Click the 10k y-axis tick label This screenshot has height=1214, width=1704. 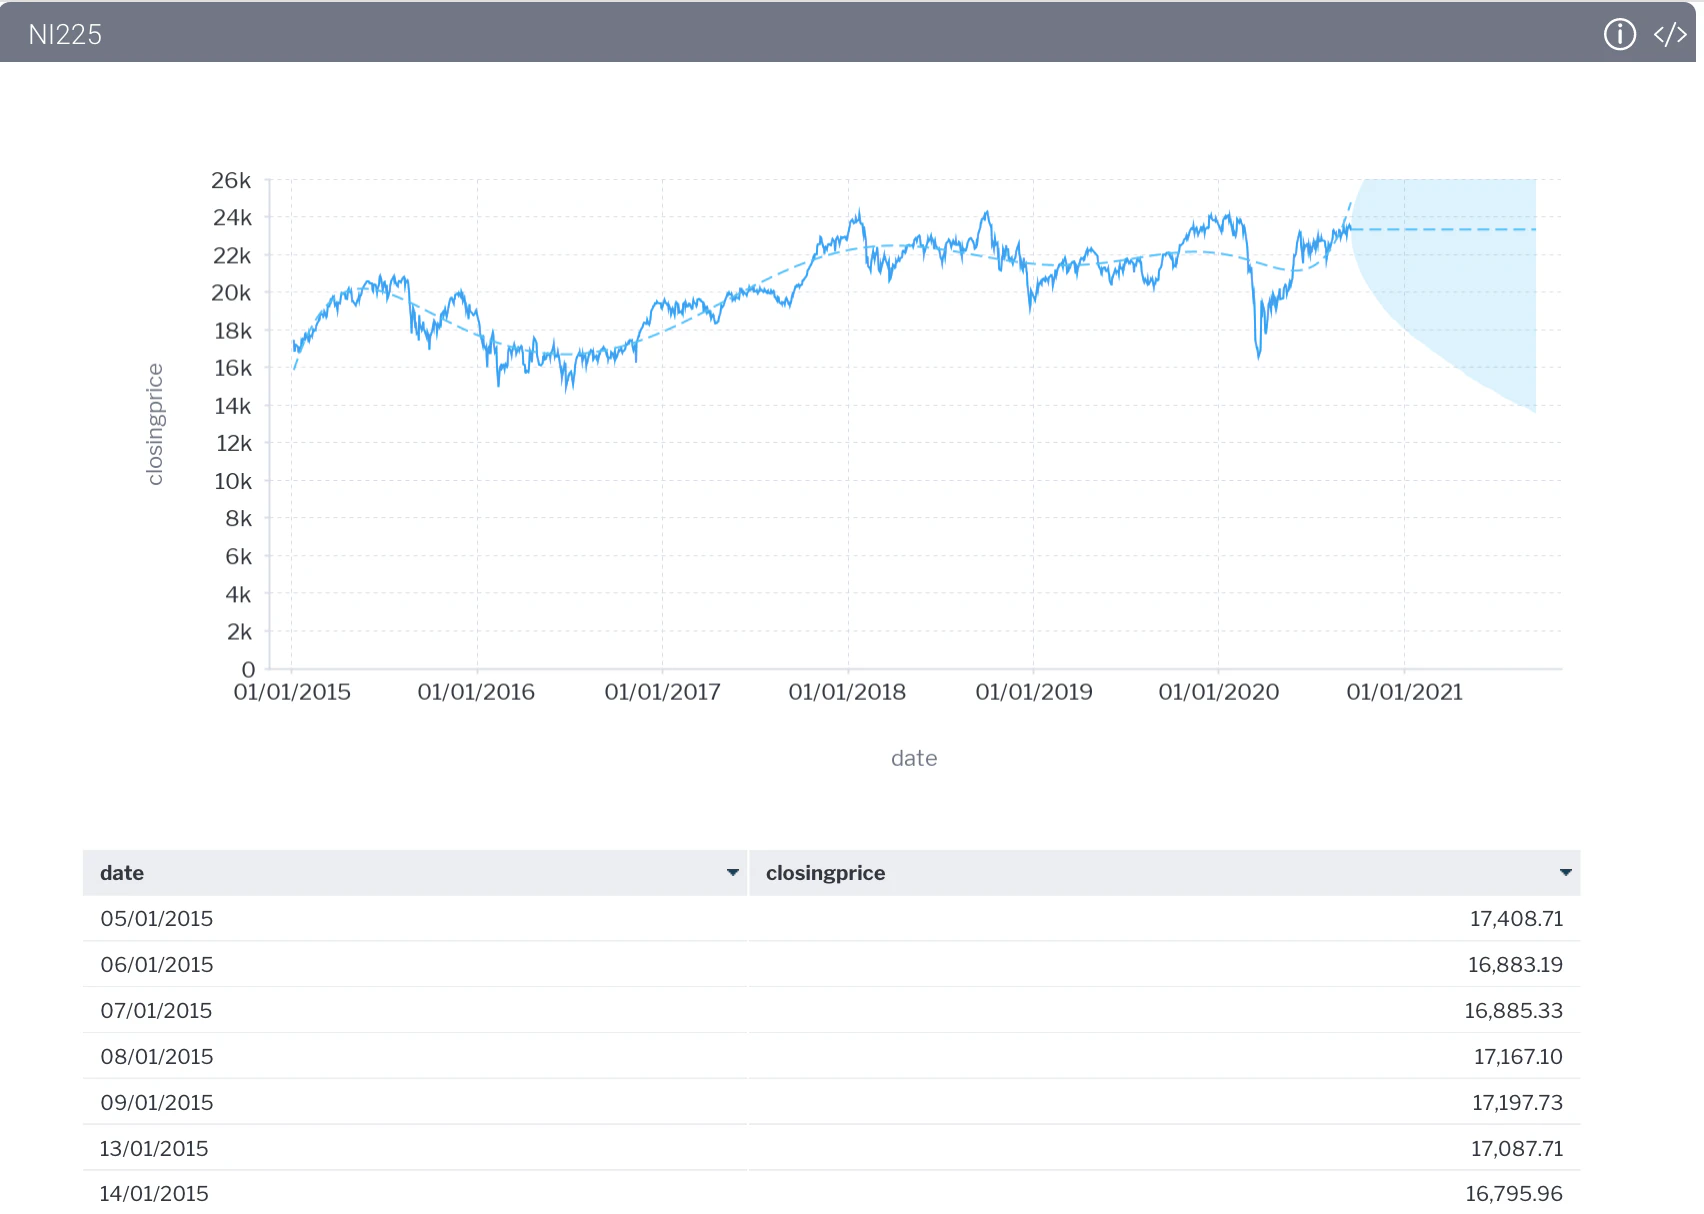233,481
